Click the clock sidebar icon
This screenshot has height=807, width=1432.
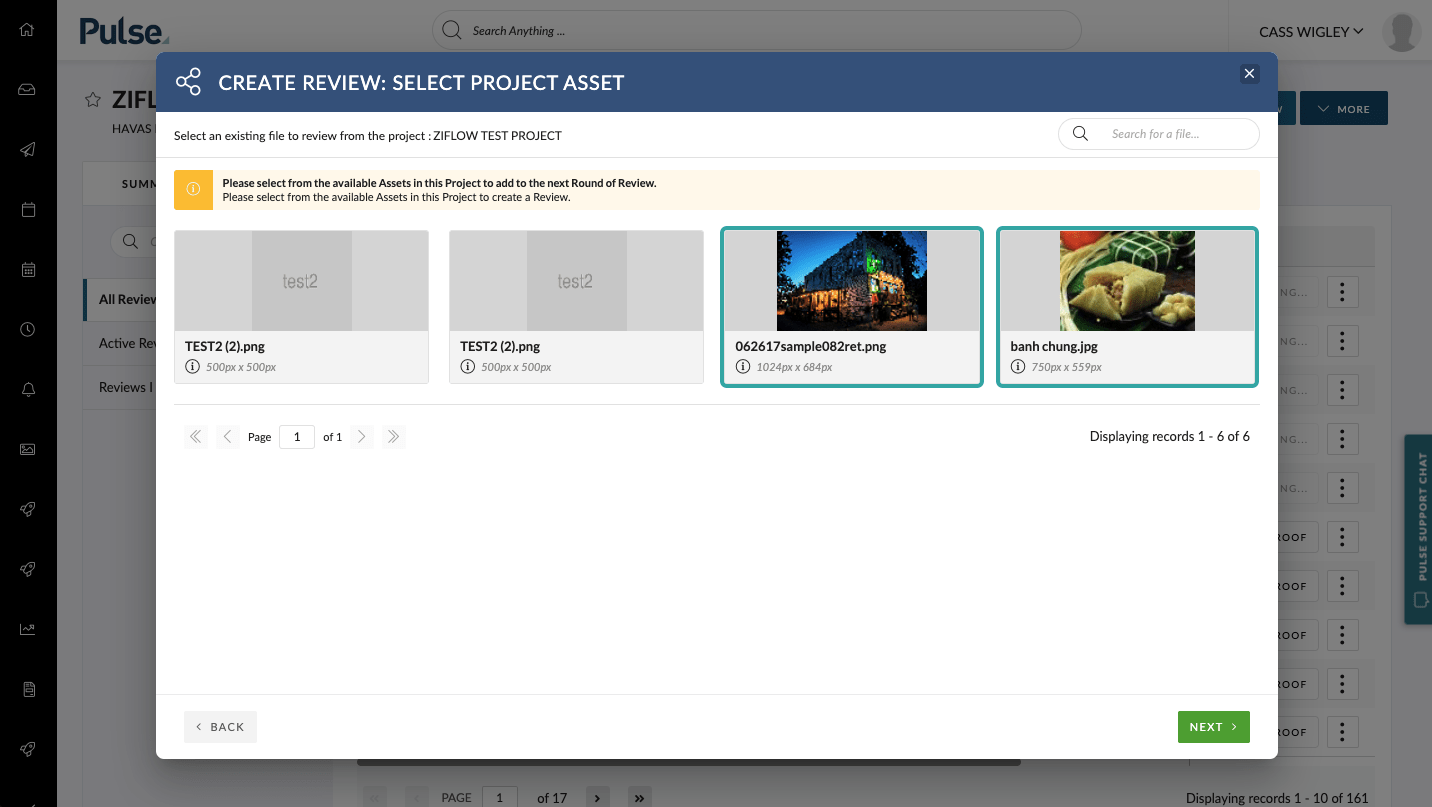click(28, 330)
